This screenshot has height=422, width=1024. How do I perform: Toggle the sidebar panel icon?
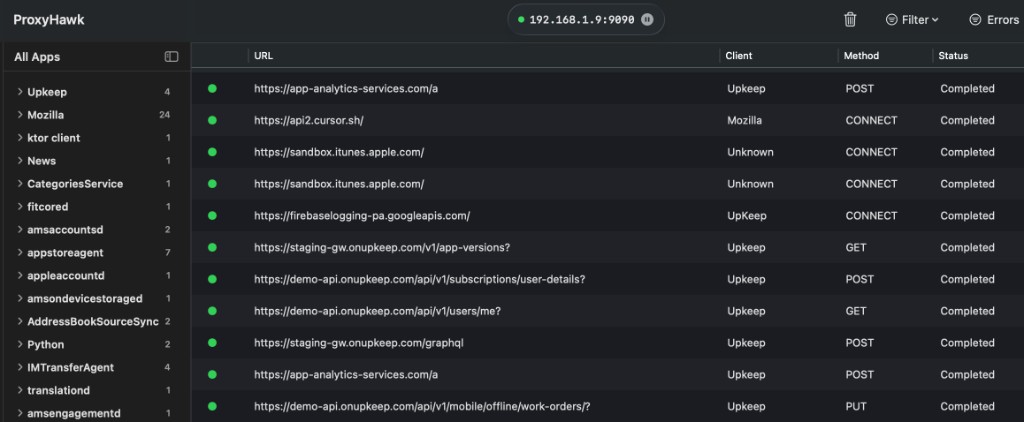tap(171, 57)
